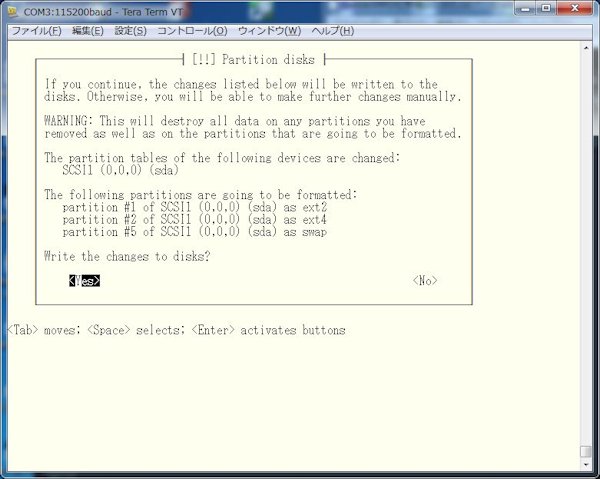Viewport: 600px width, 479px height.
Task: Open the 編集(E) menu
Action: [88, 31]
